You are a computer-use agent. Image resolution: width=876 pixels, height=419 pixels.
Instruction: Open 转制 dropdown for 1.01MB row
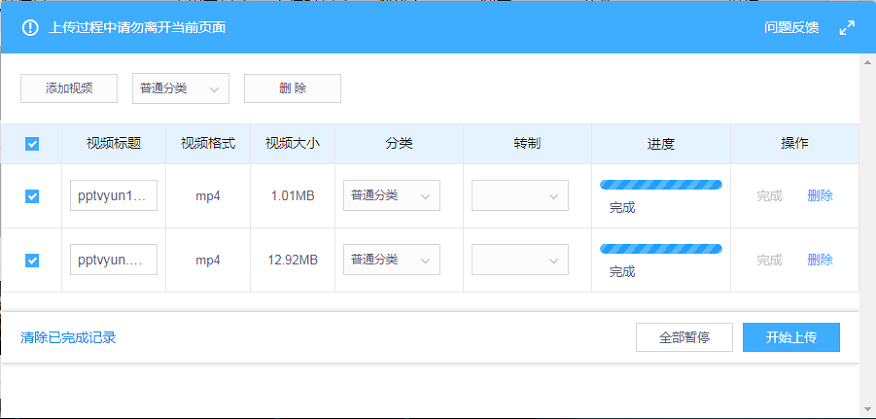tap(520, 196)
